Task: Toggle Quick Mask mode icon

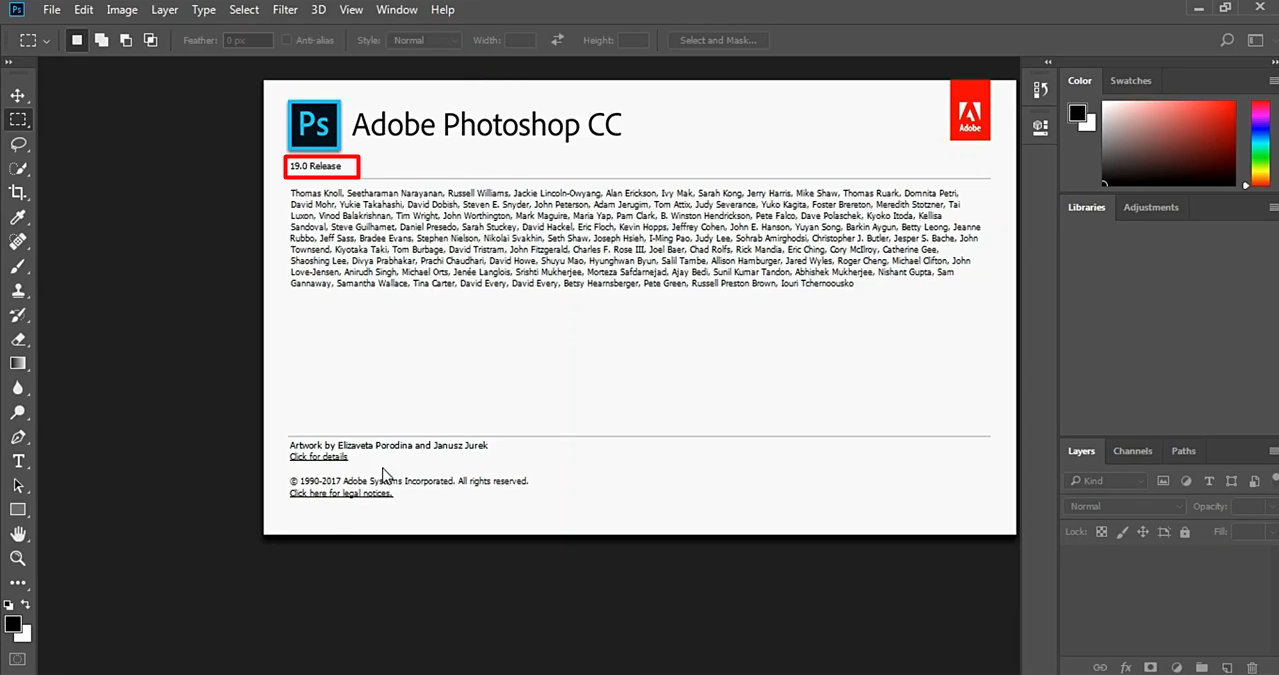Action: pos(17,659)
